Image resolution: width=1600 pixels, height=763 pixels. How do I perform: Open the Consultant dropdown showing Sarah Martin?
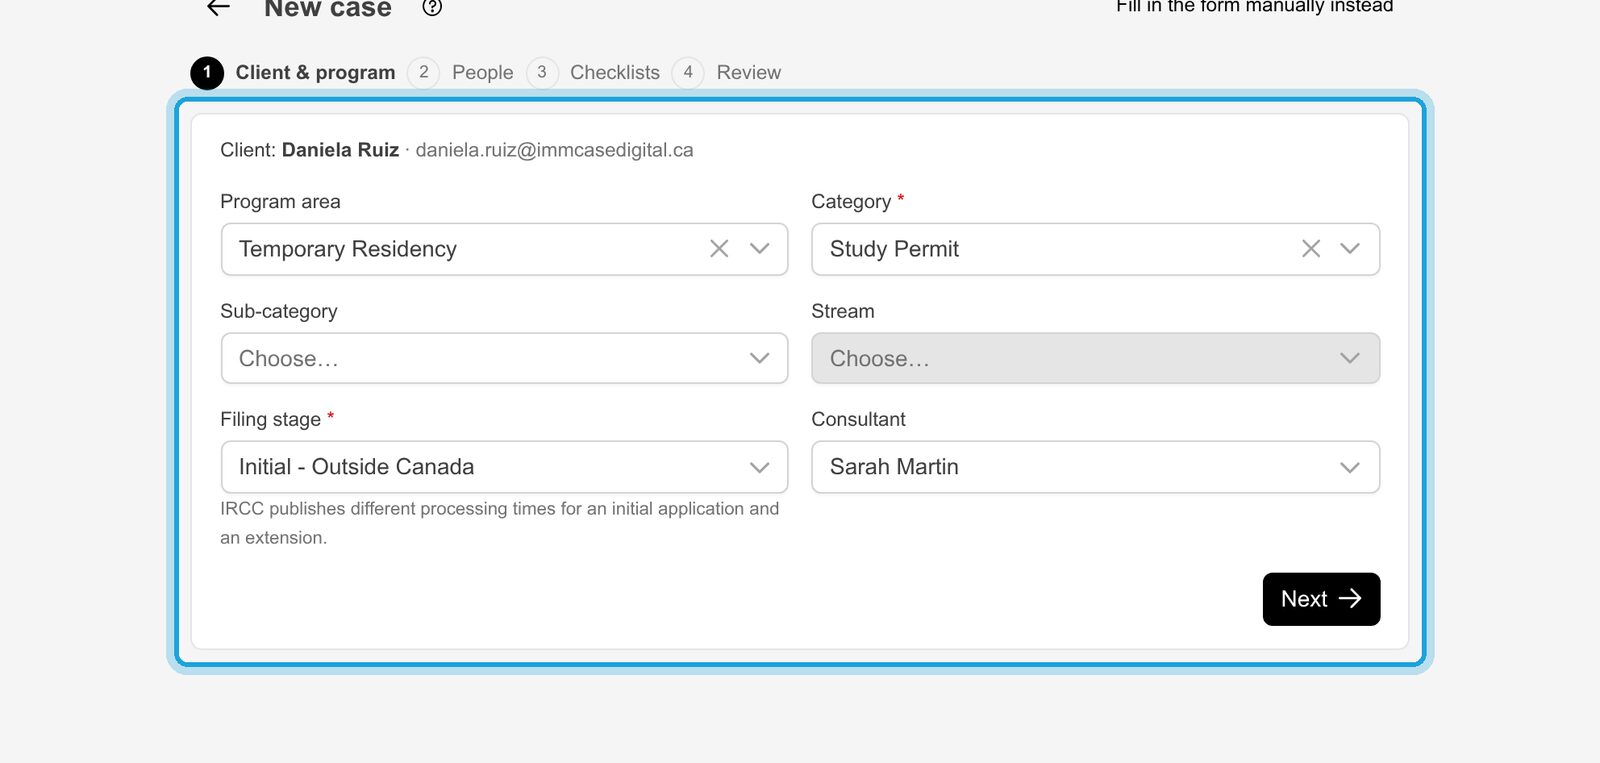(1096, 467)
